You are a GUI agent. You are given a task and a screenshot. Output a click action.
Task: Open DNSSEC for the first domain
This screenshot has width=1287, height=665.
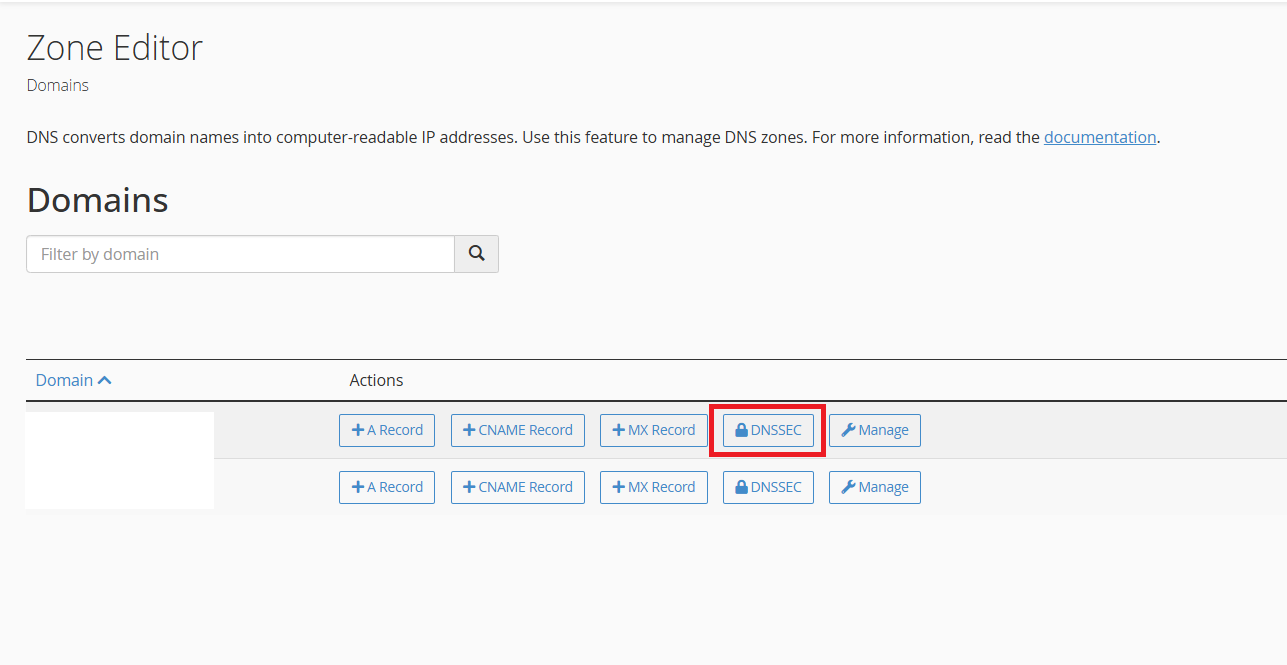point(768,430)
